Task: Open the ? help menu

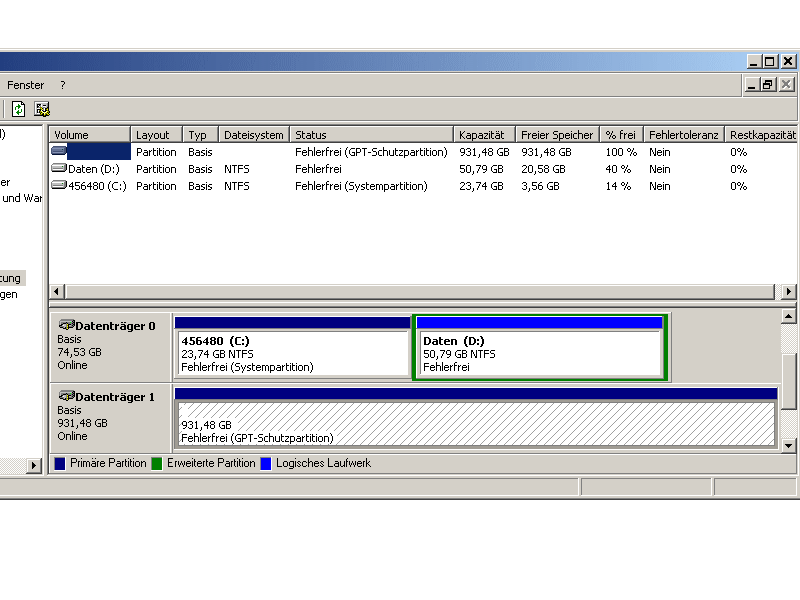Action: pyautogui.click(x=63, y=85)
